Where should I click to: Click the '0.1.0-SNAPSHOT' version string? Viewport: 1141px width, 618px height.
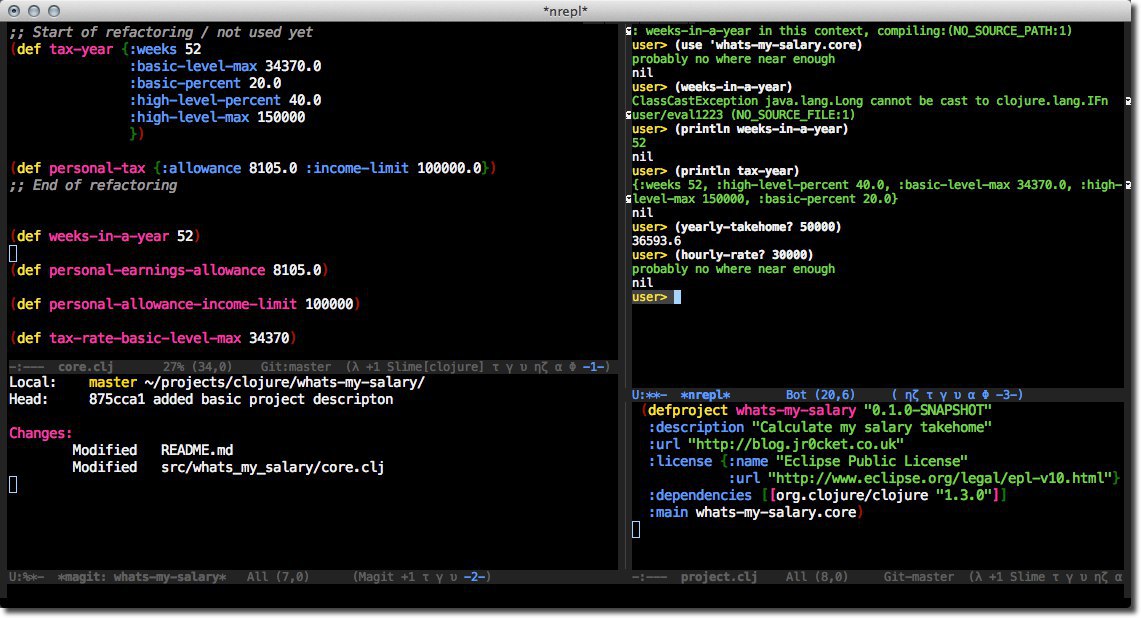(929, 411)
